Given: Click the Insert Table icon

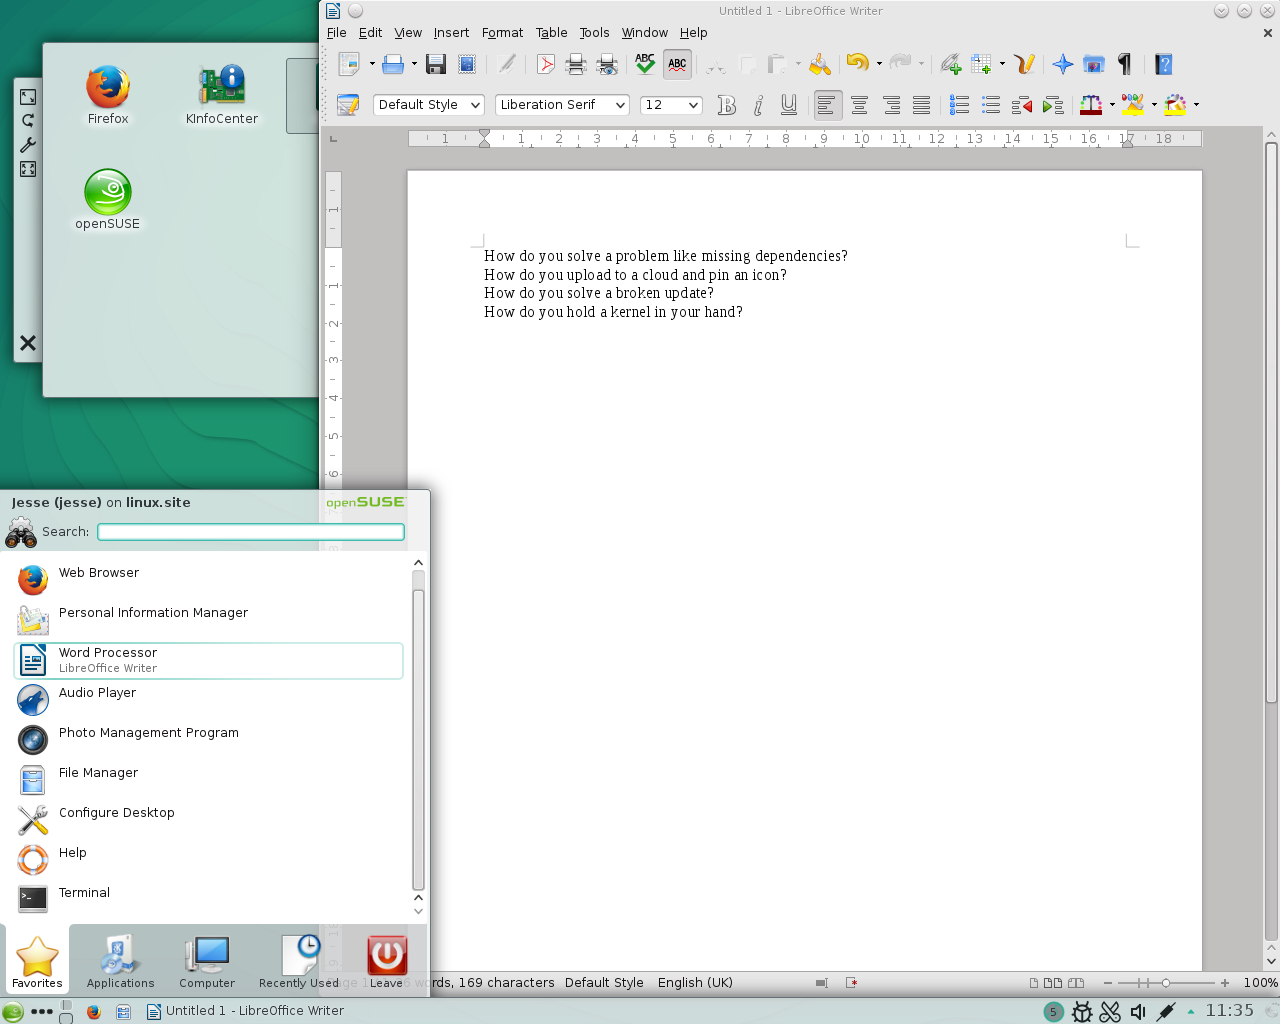Looking at the screenshot, I should click(x=981, y=64).
